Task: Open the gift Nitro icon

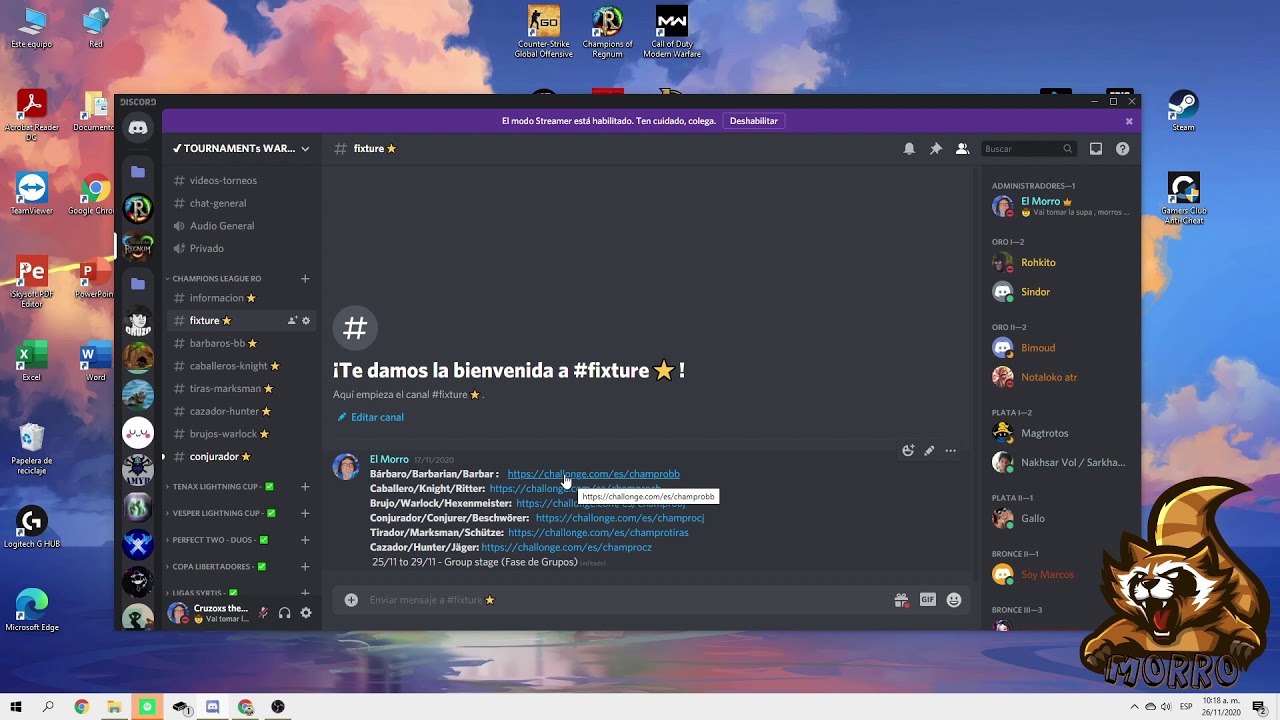Action: coord(901,600)
